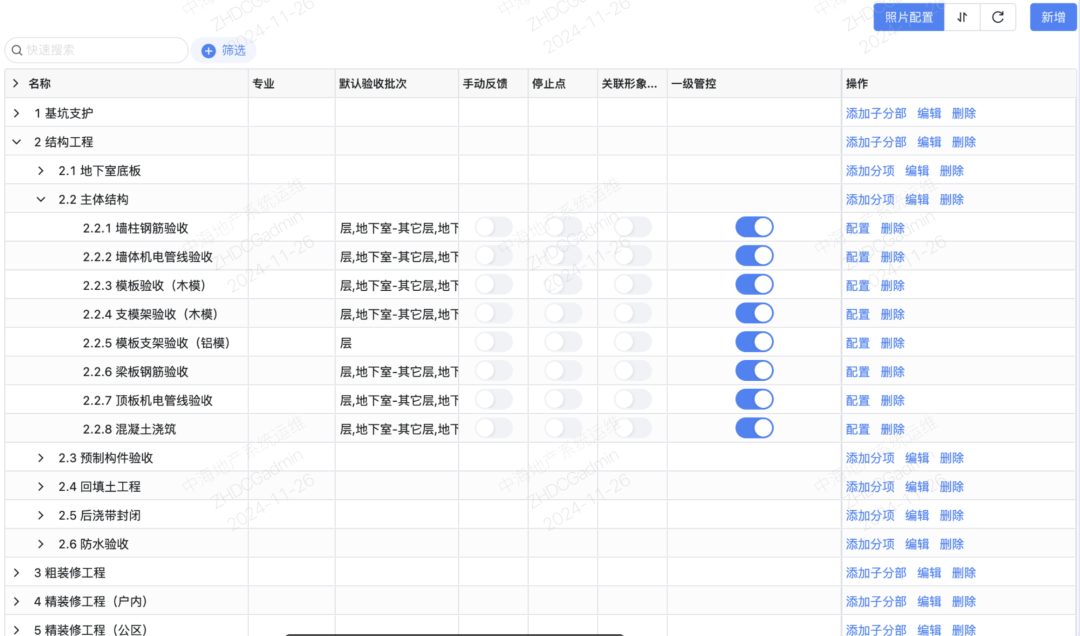Enable 手动反馈 for 2.2.1 墙柱钢筋验收
Viewport: 1080px width, 636px height.
pyautogui.click(x=493, y=227)
